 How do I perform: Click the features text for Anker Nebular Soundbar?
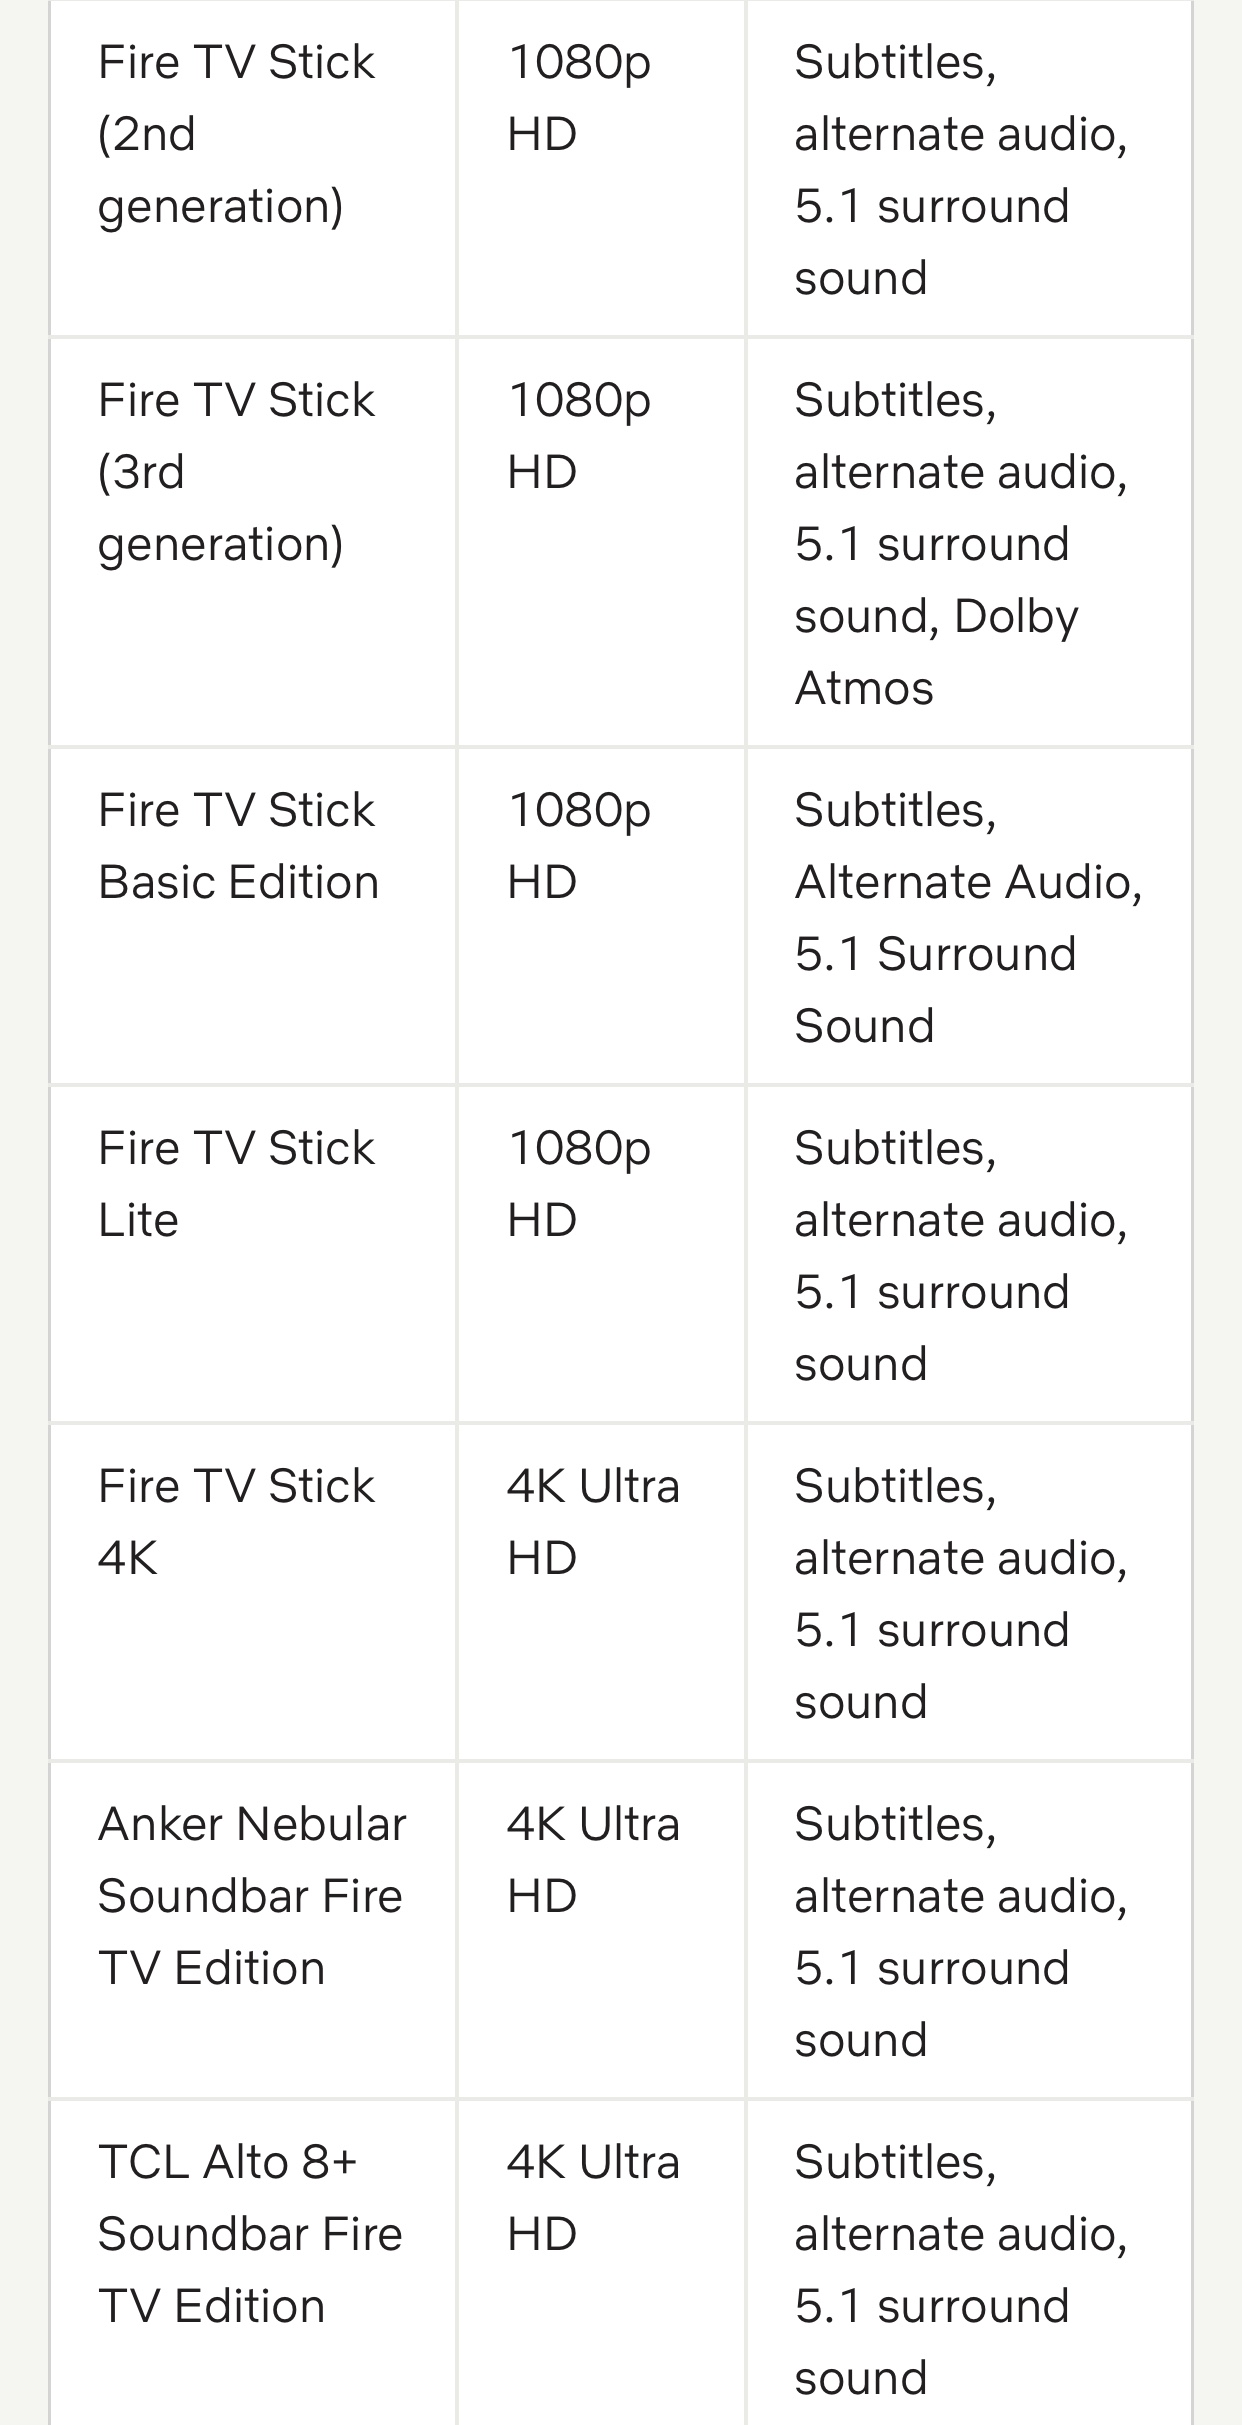[x=960, y=1932]
